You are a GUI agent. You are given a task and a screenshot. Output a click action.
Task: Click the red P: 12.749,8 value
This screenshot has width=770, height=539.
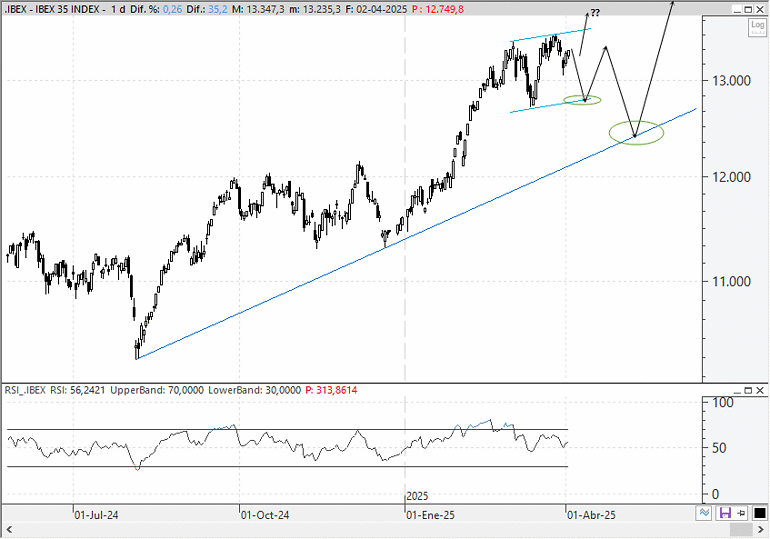pos(438,9)
